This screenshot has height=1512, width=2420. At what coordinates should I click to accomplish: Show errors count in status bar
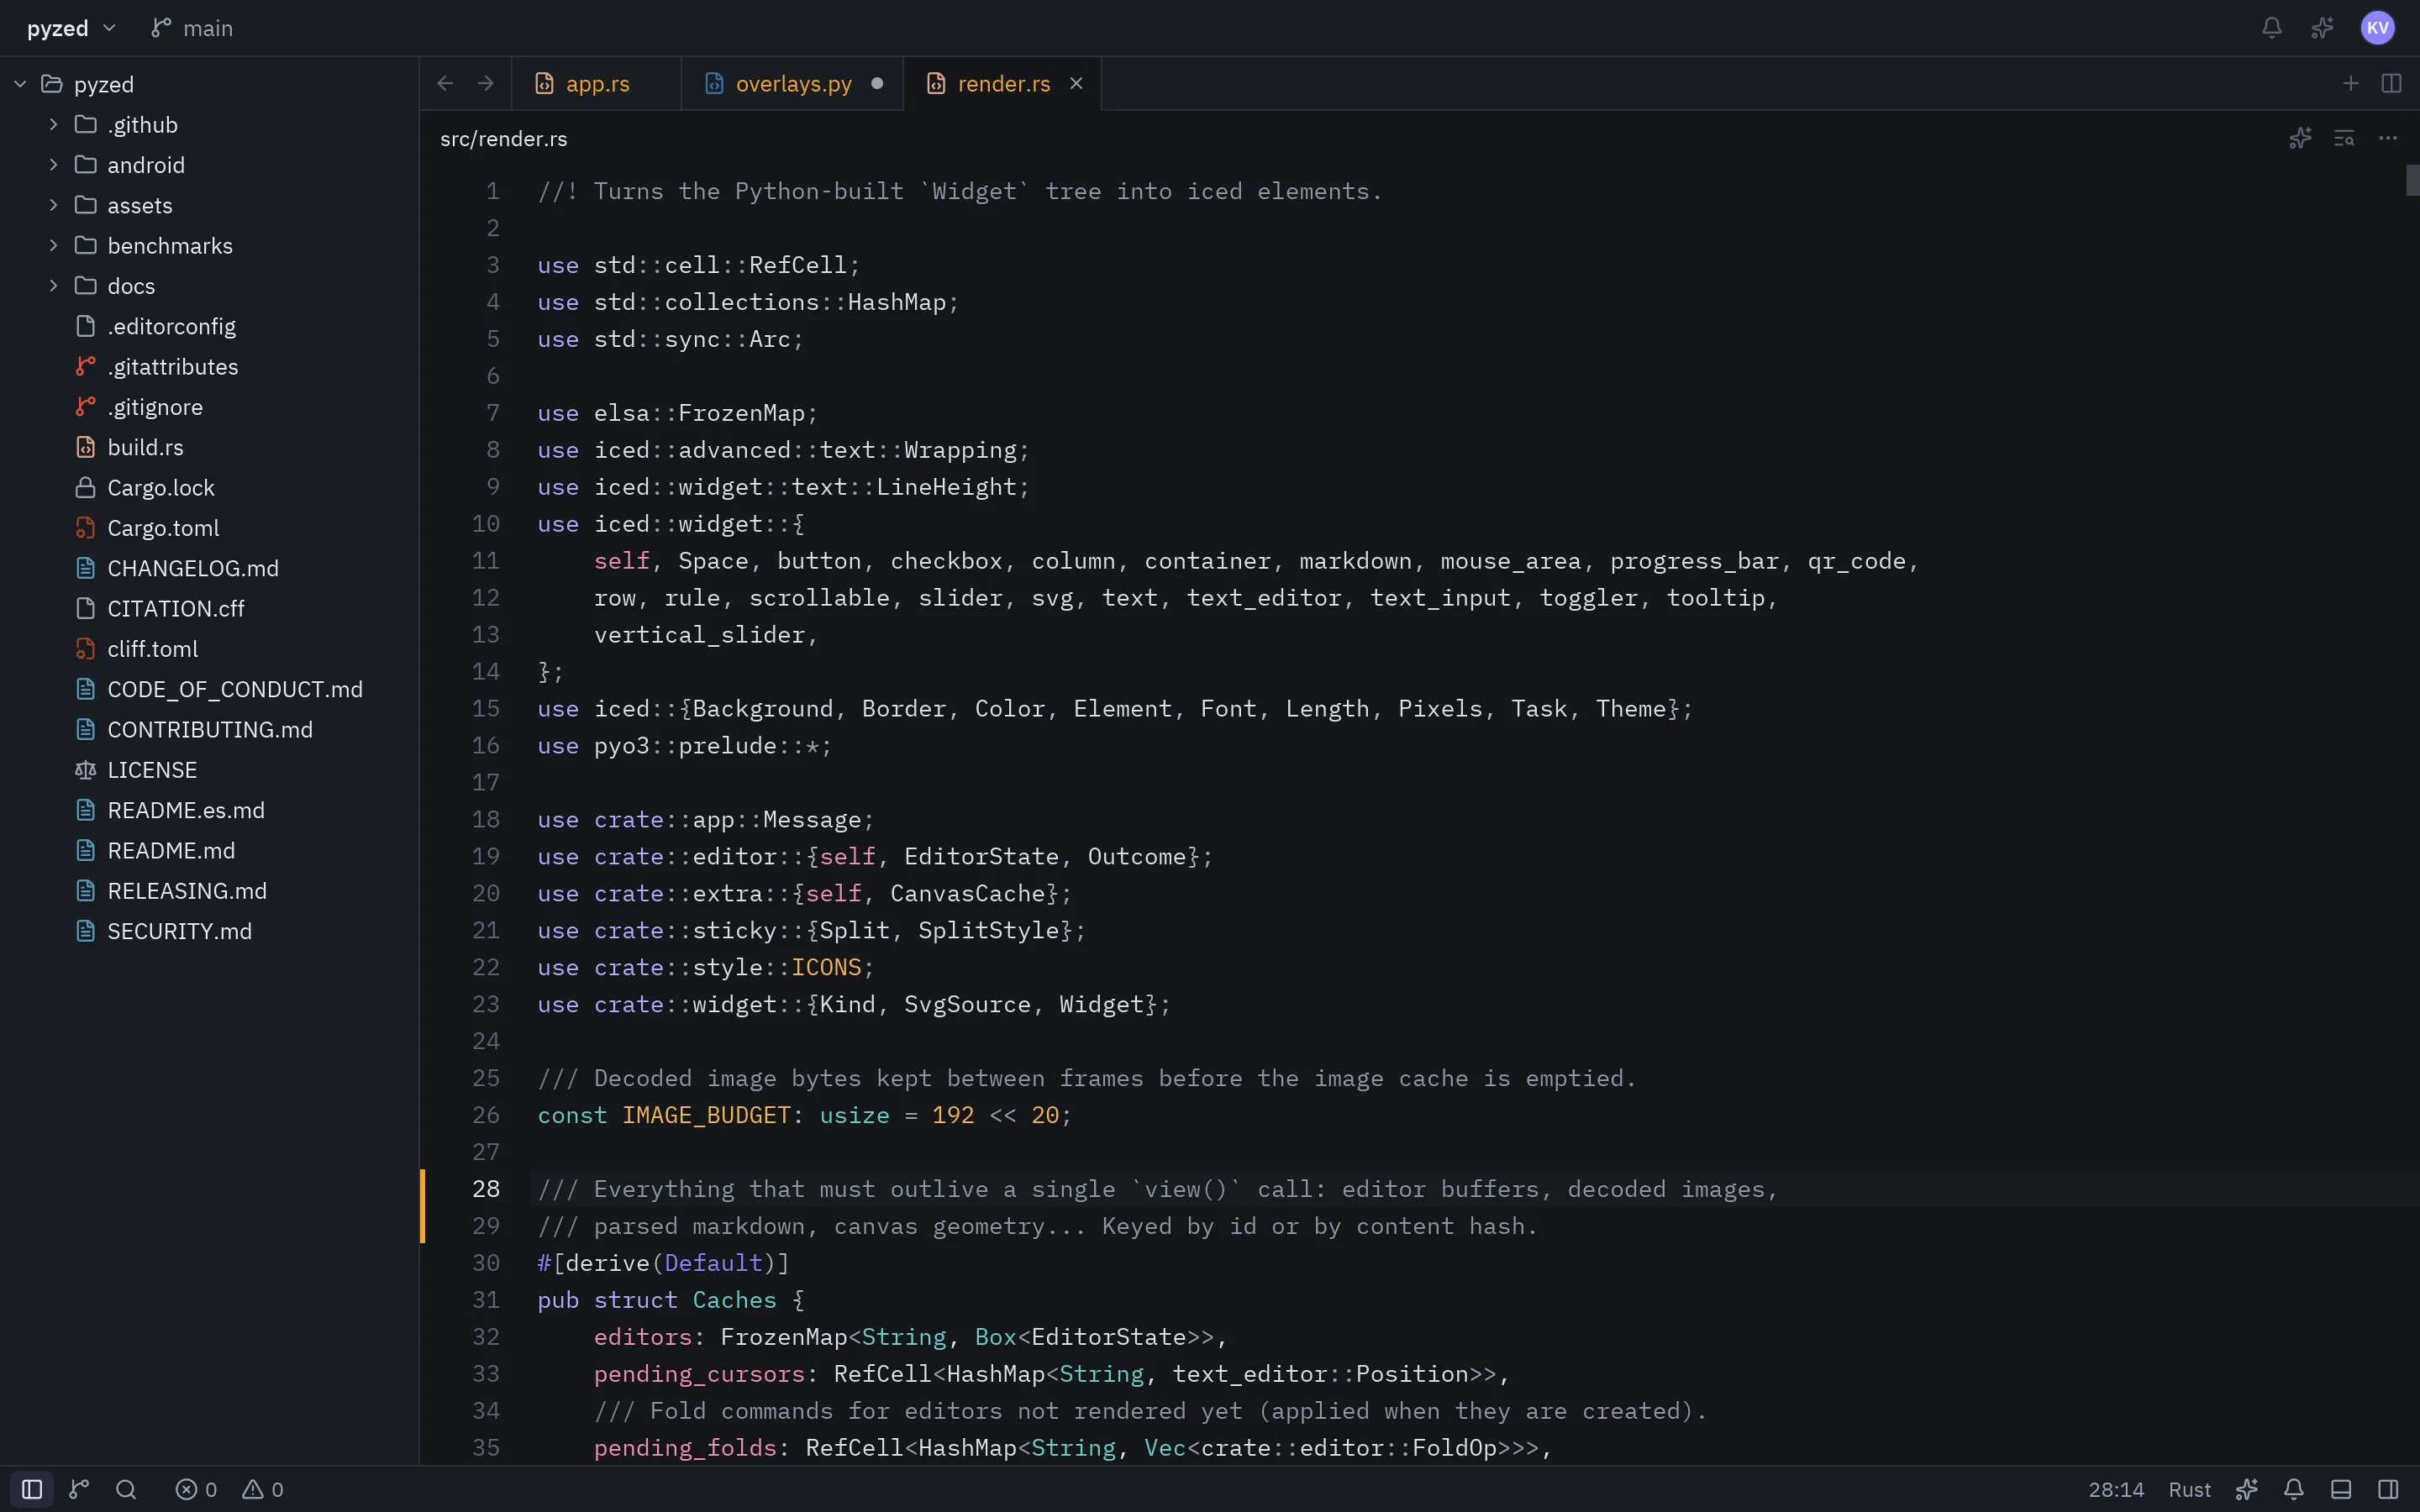click(196, 1489)
